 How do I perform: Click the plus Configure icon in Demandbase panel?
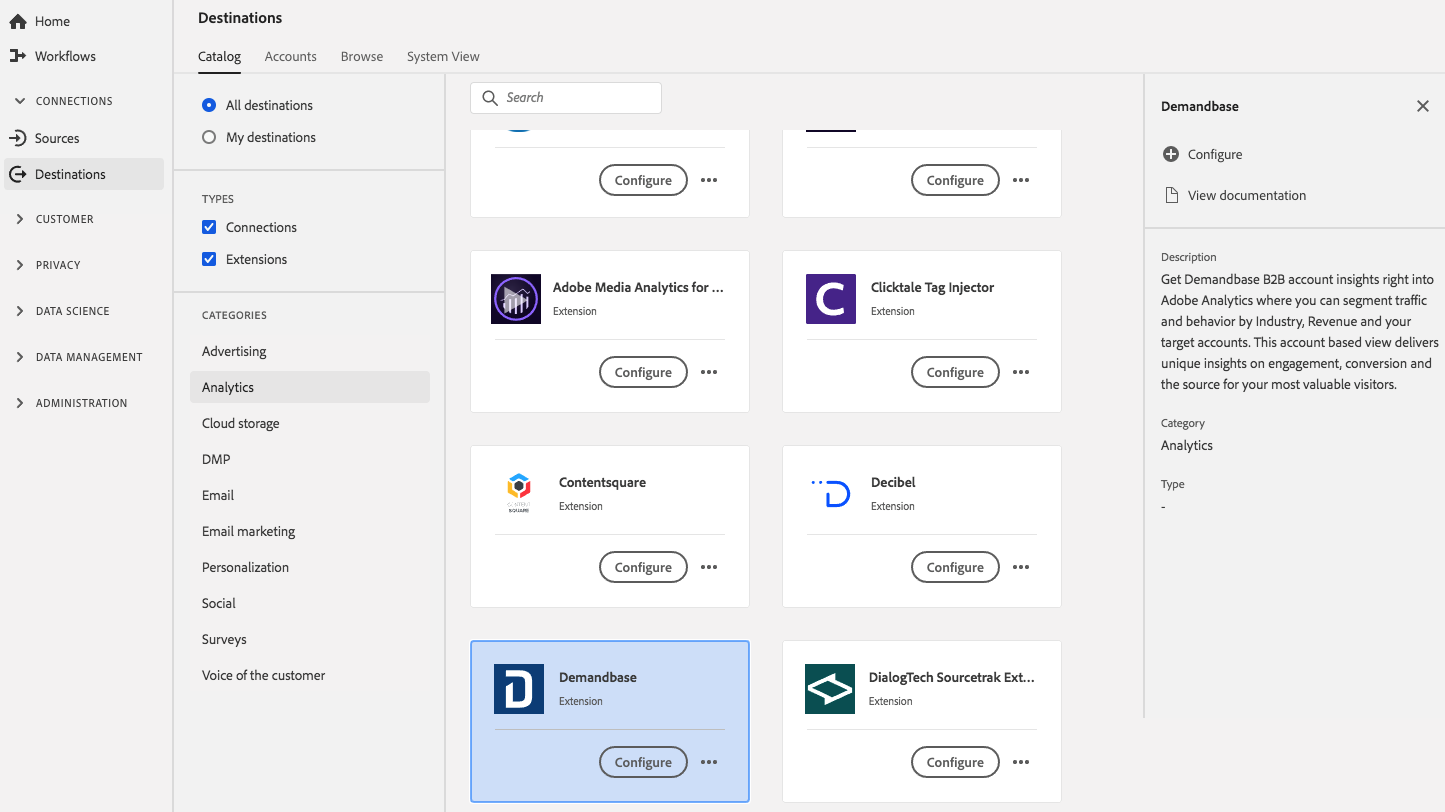(1171, 154)
